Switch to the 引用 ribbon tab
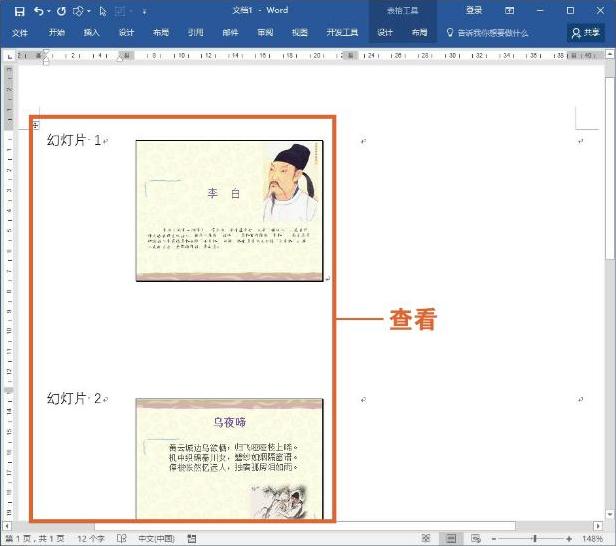 click(196, 32)
